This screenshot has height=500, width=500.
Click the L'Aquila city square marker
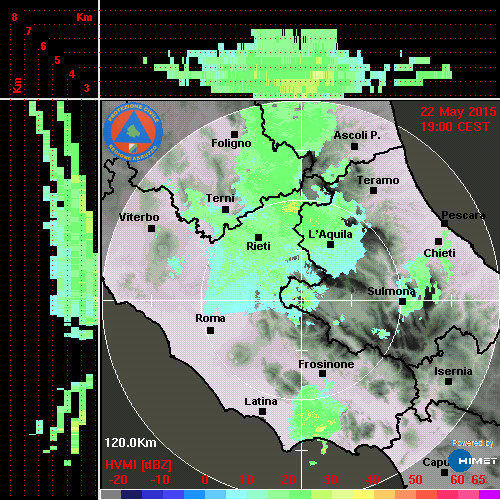[x=330, y=245]
